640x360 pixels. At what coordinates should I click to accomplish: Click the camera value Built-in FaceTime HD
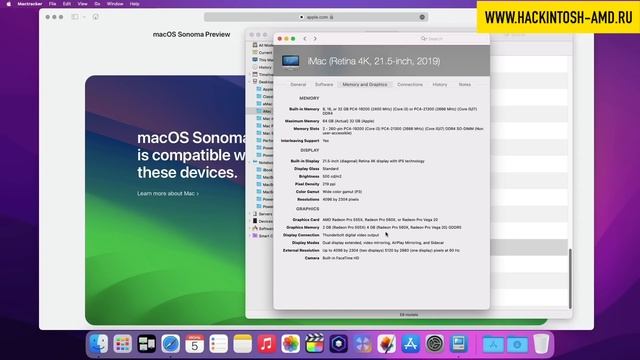pos(341,258)
